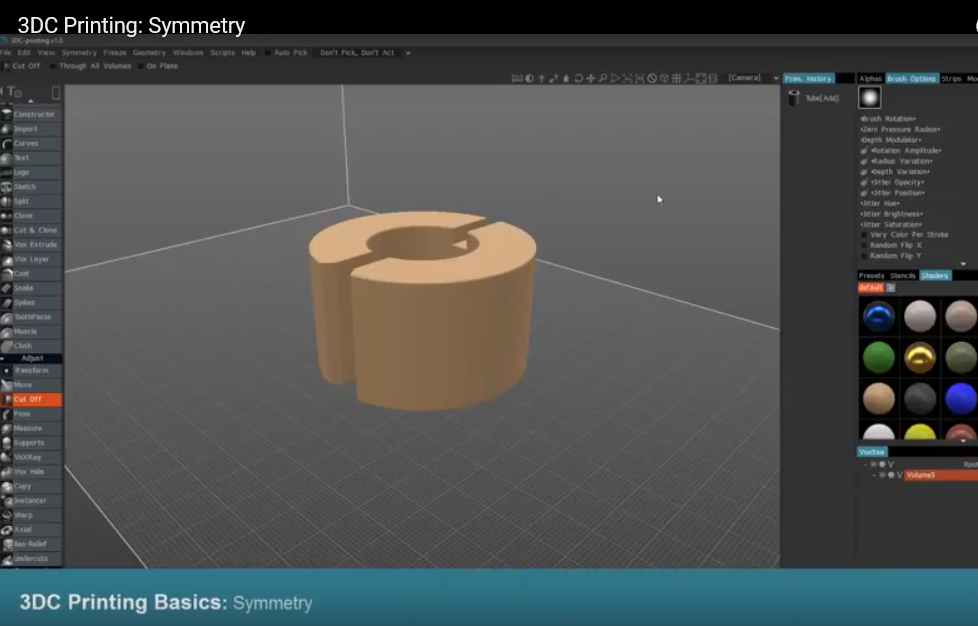
Task: Select the Curves tool
Action: tap(31, 143)
